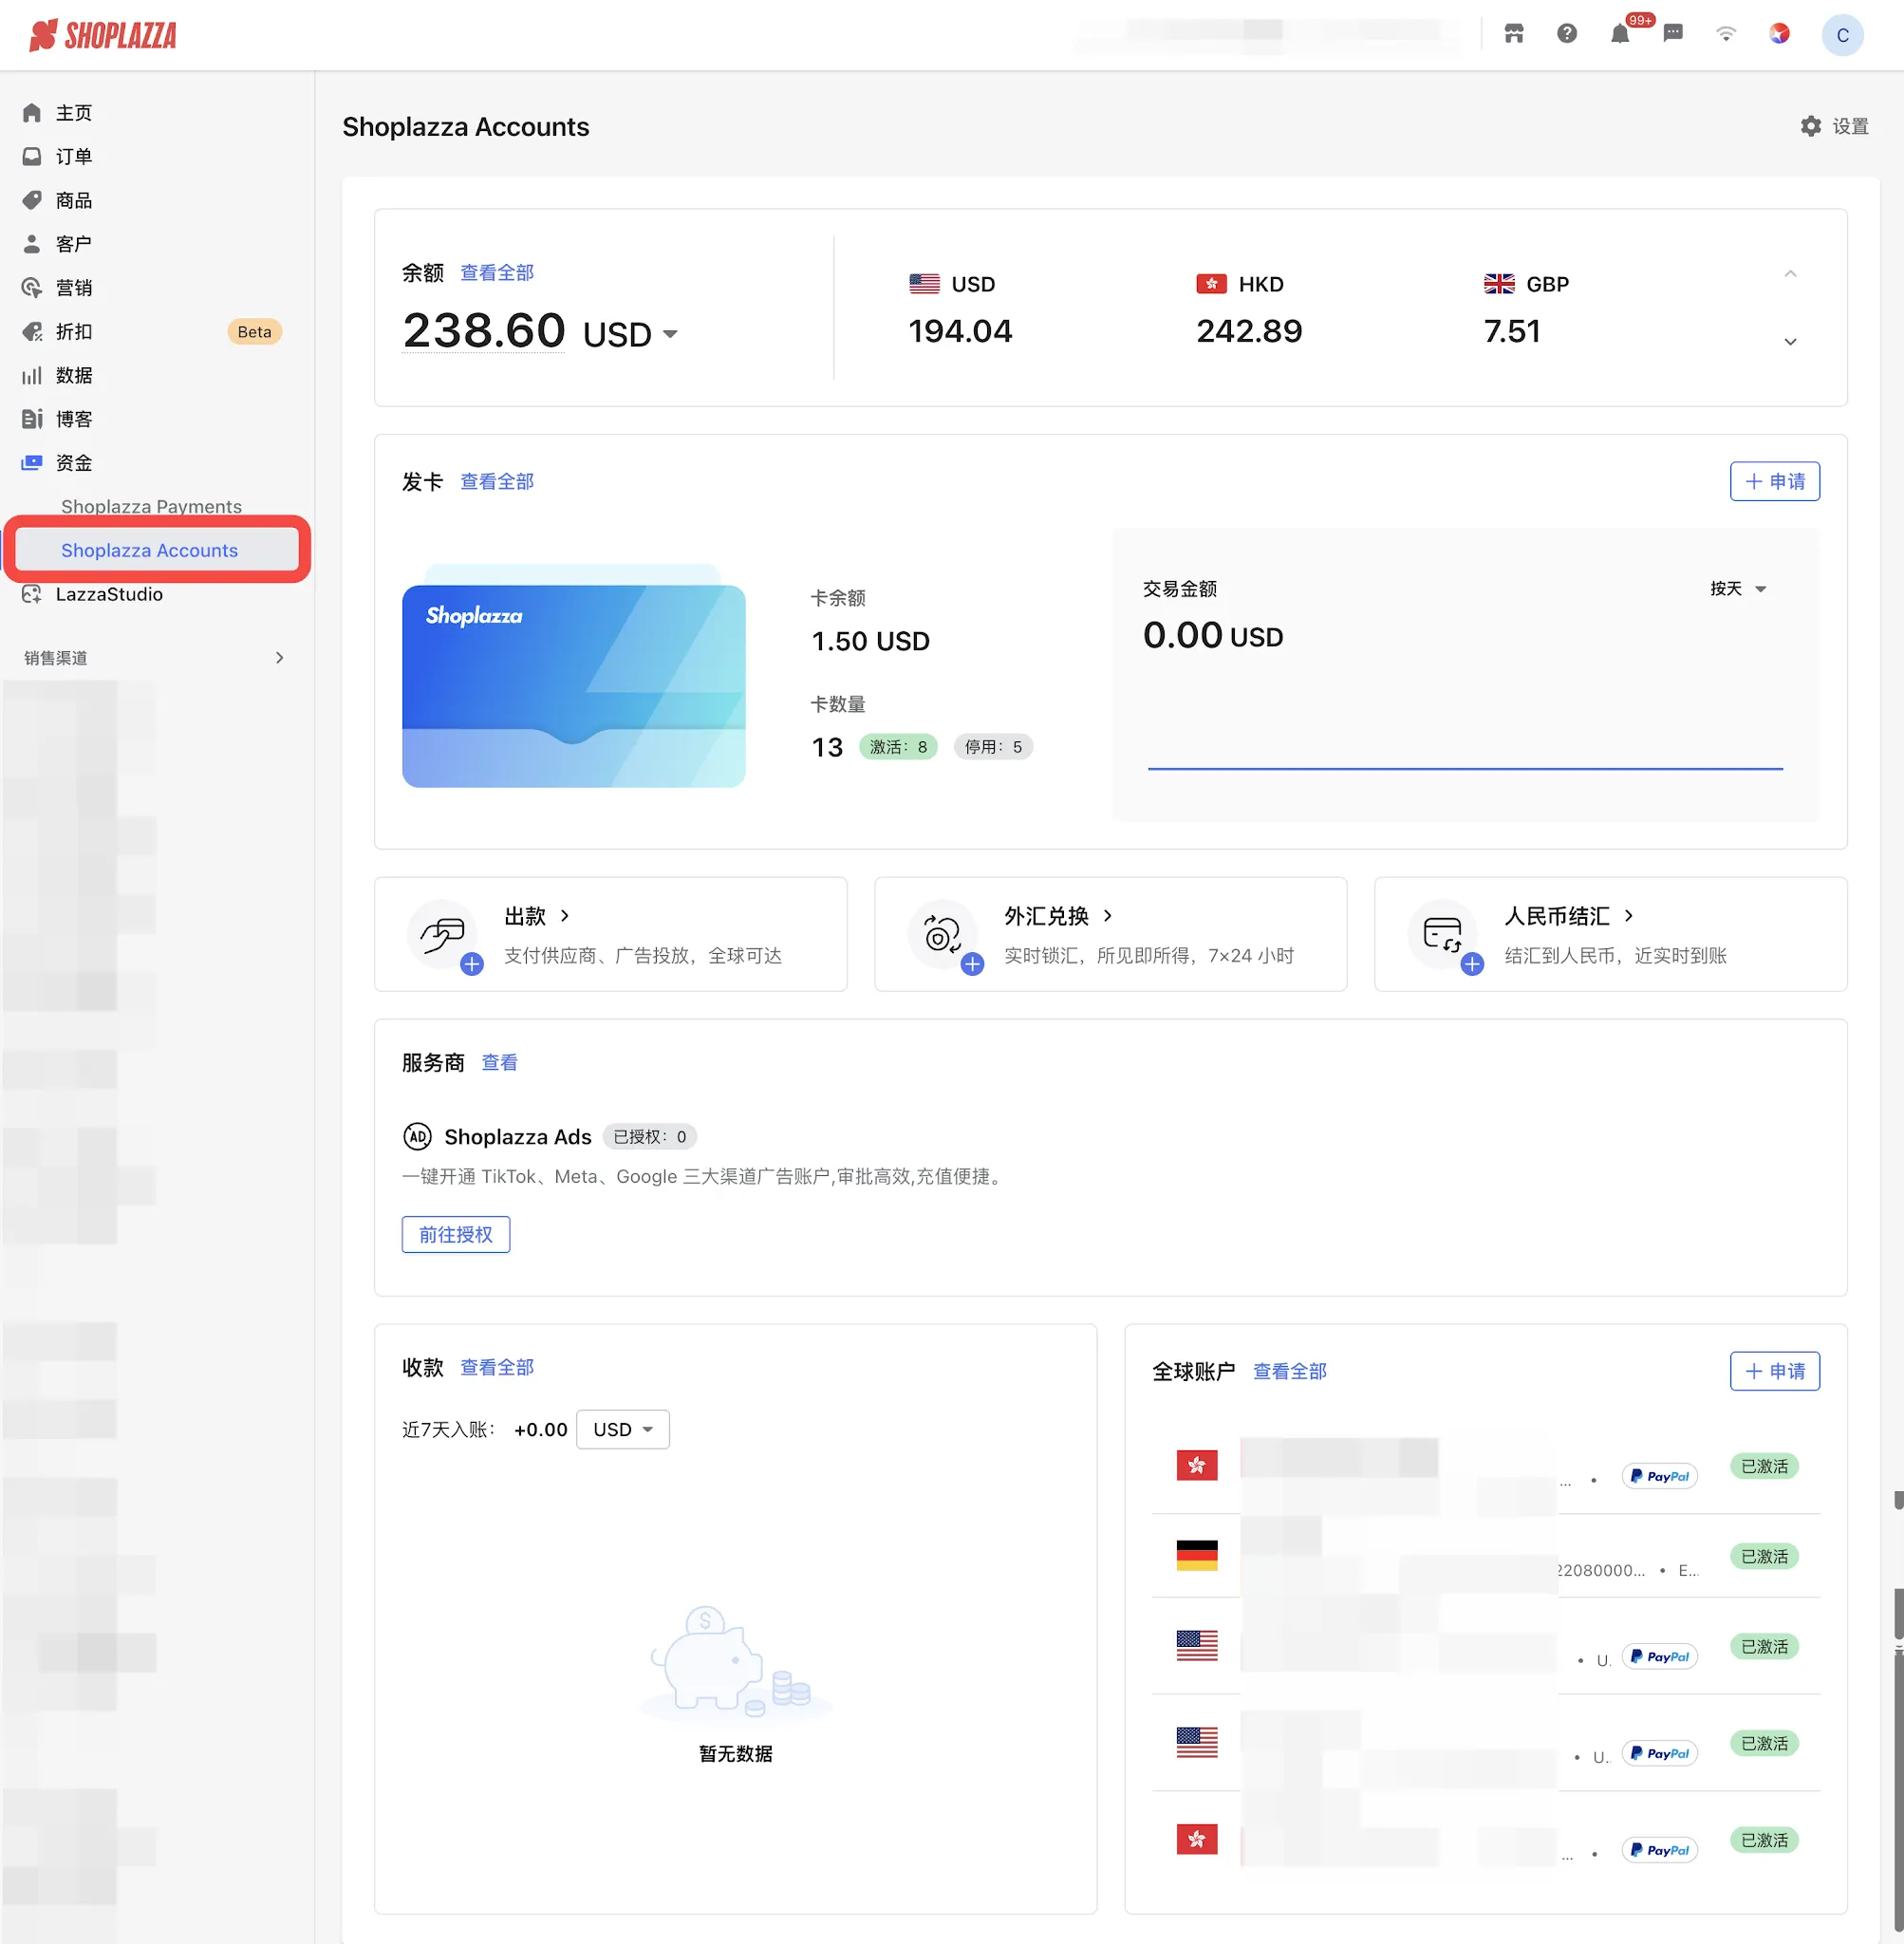
Task: Click the Hong Kong flag in last account row
Action: pyautogui.click(x=1197, y=1840)
